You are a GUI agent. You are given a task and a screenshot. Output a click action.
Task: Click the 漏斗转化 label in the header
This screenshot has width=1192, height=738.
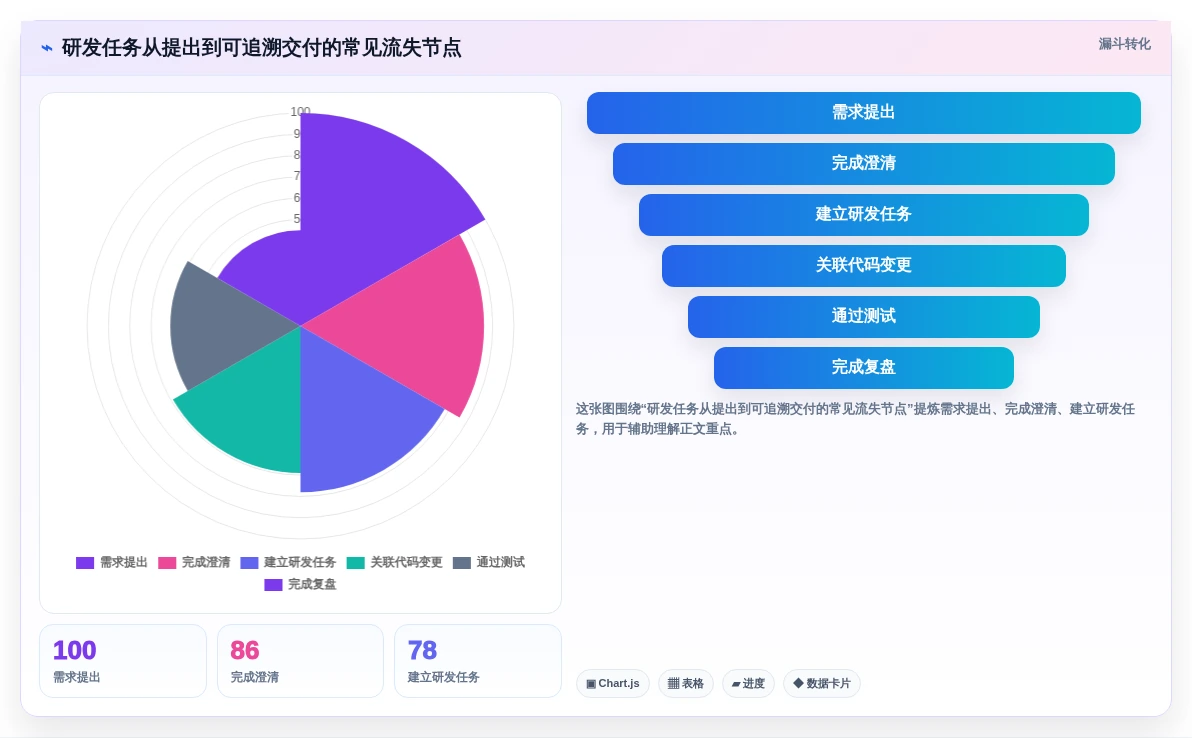pos(1124,44)
